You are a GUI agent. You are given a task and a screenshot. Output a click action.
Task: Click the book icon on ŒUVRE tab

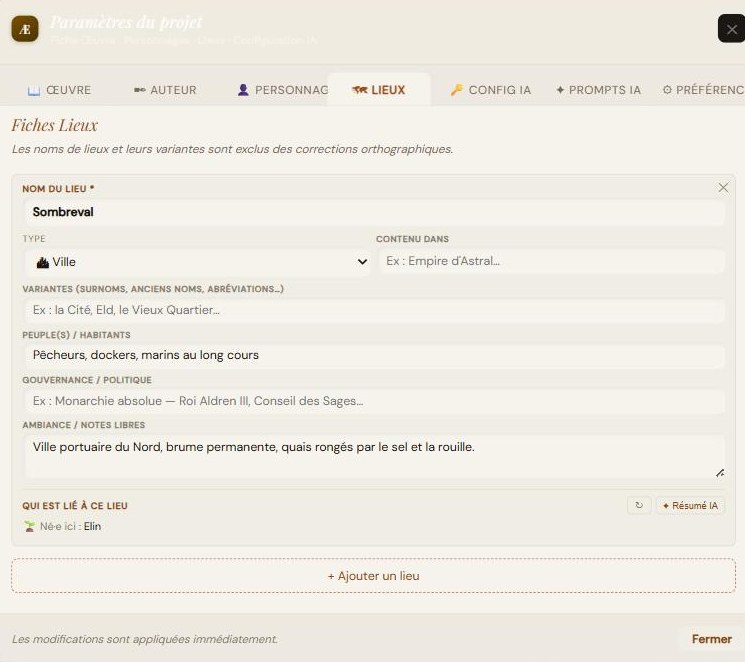tap(34, 90)
